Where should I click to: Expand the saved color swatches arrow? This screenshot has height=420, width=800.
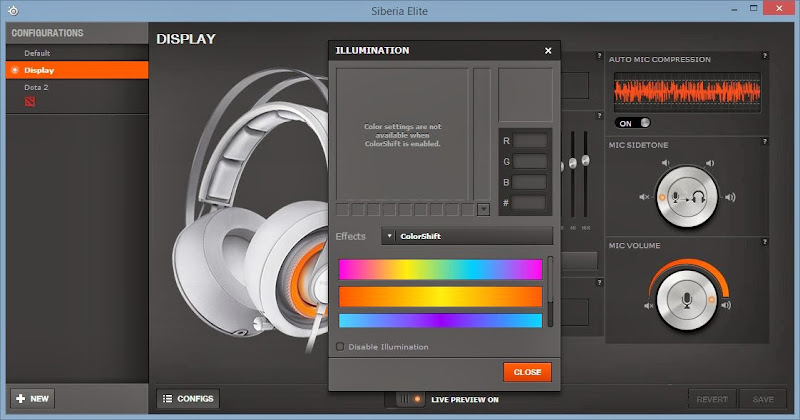[483, 209]
